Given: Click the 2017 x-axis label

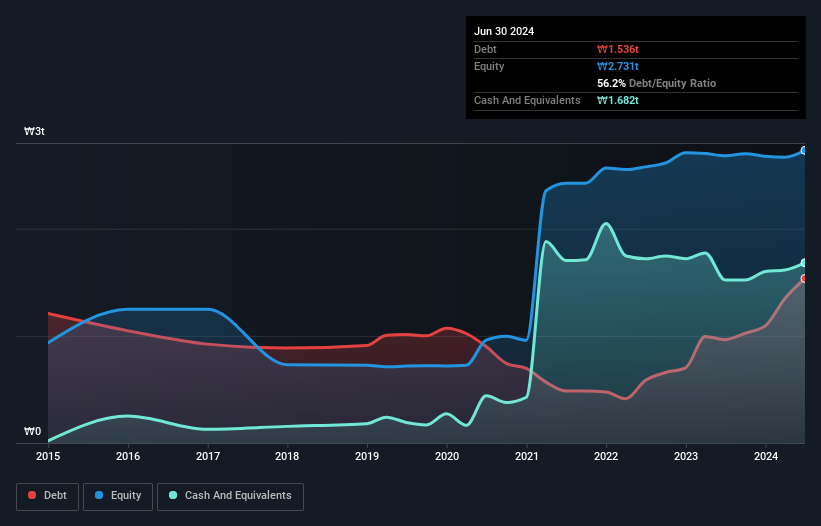Looking at the screenshot, I should coord(208,456).
